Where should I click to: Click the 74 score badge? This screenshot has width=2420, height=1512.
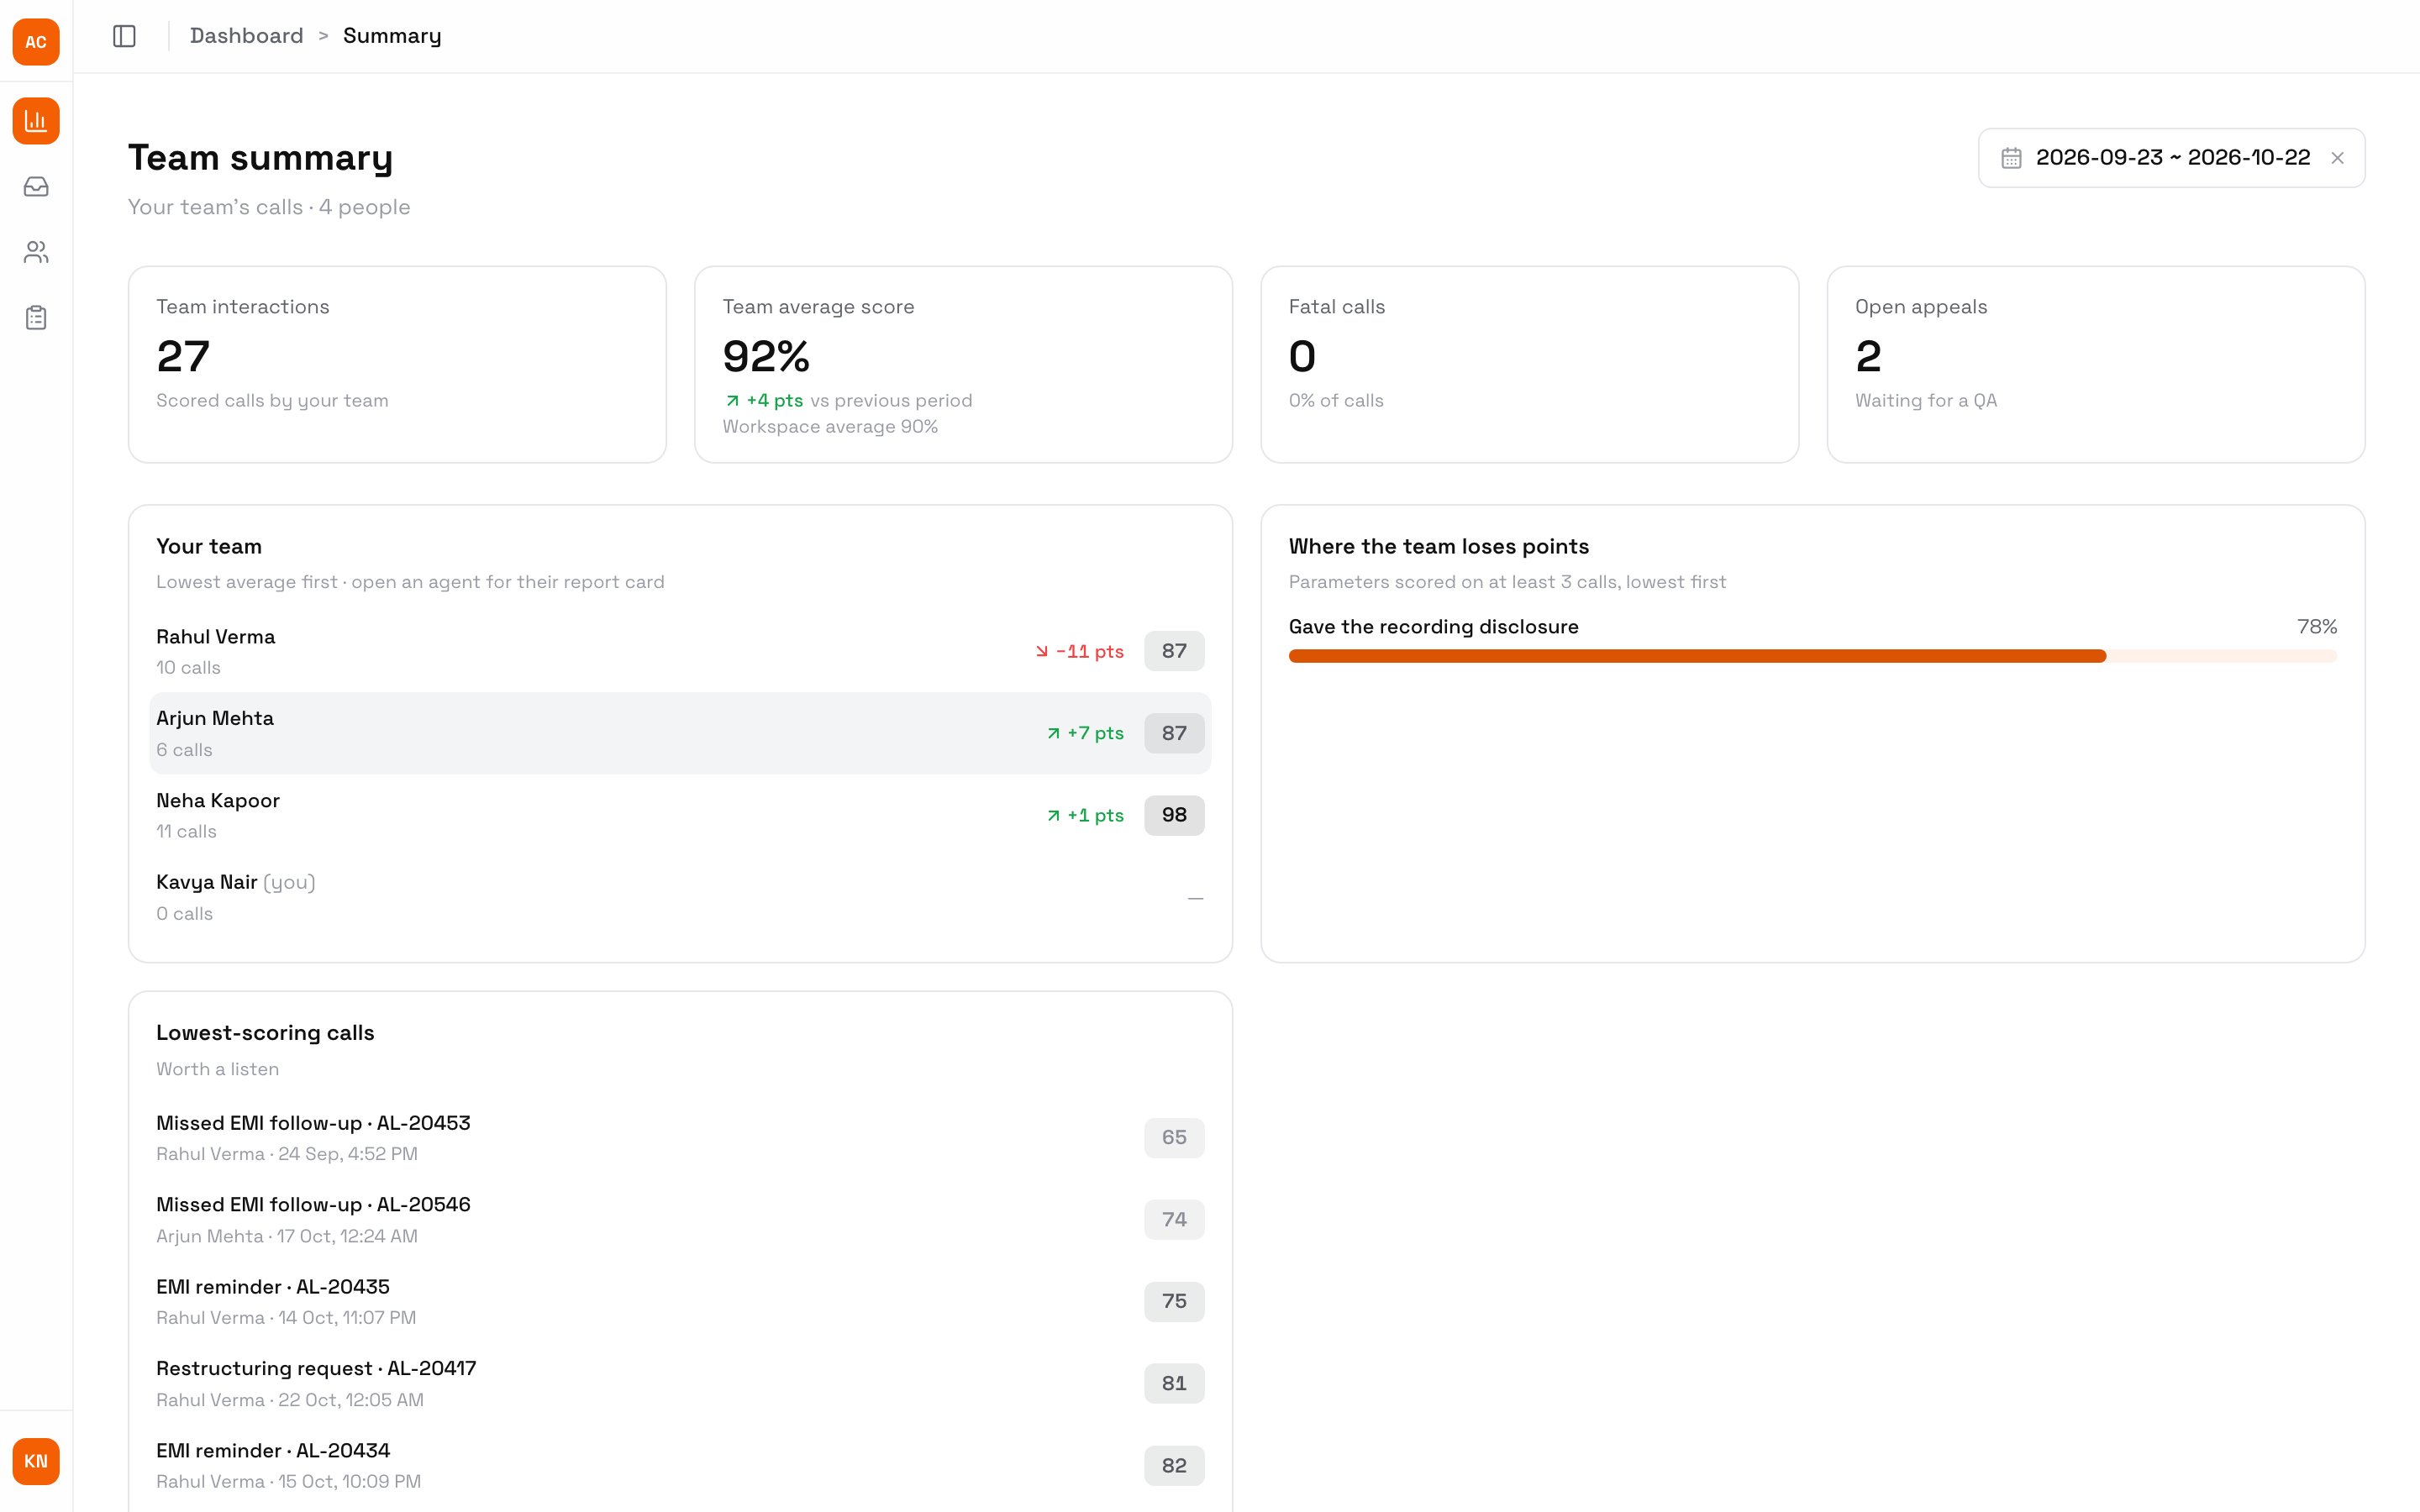1174,1219
